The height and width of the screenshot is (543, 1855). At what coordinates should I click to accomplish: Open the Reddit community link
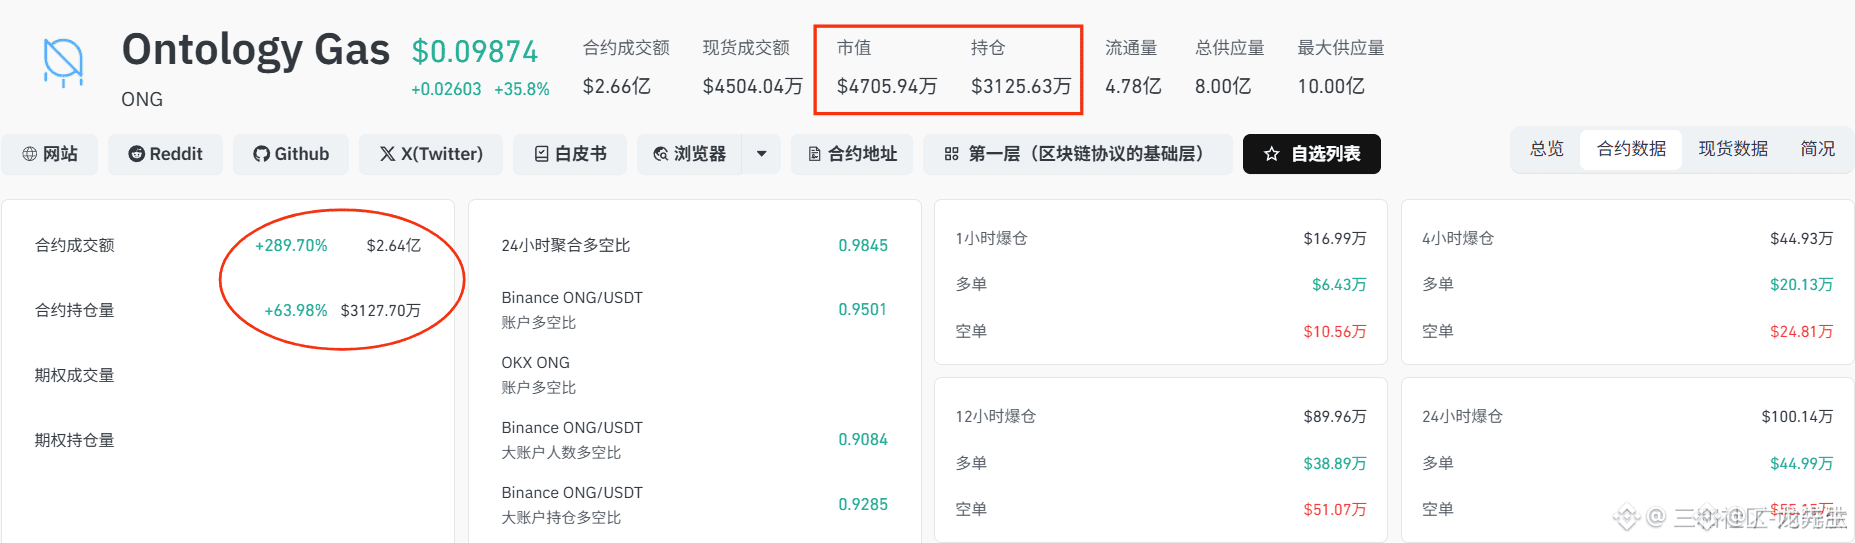(x=166, y=154)
